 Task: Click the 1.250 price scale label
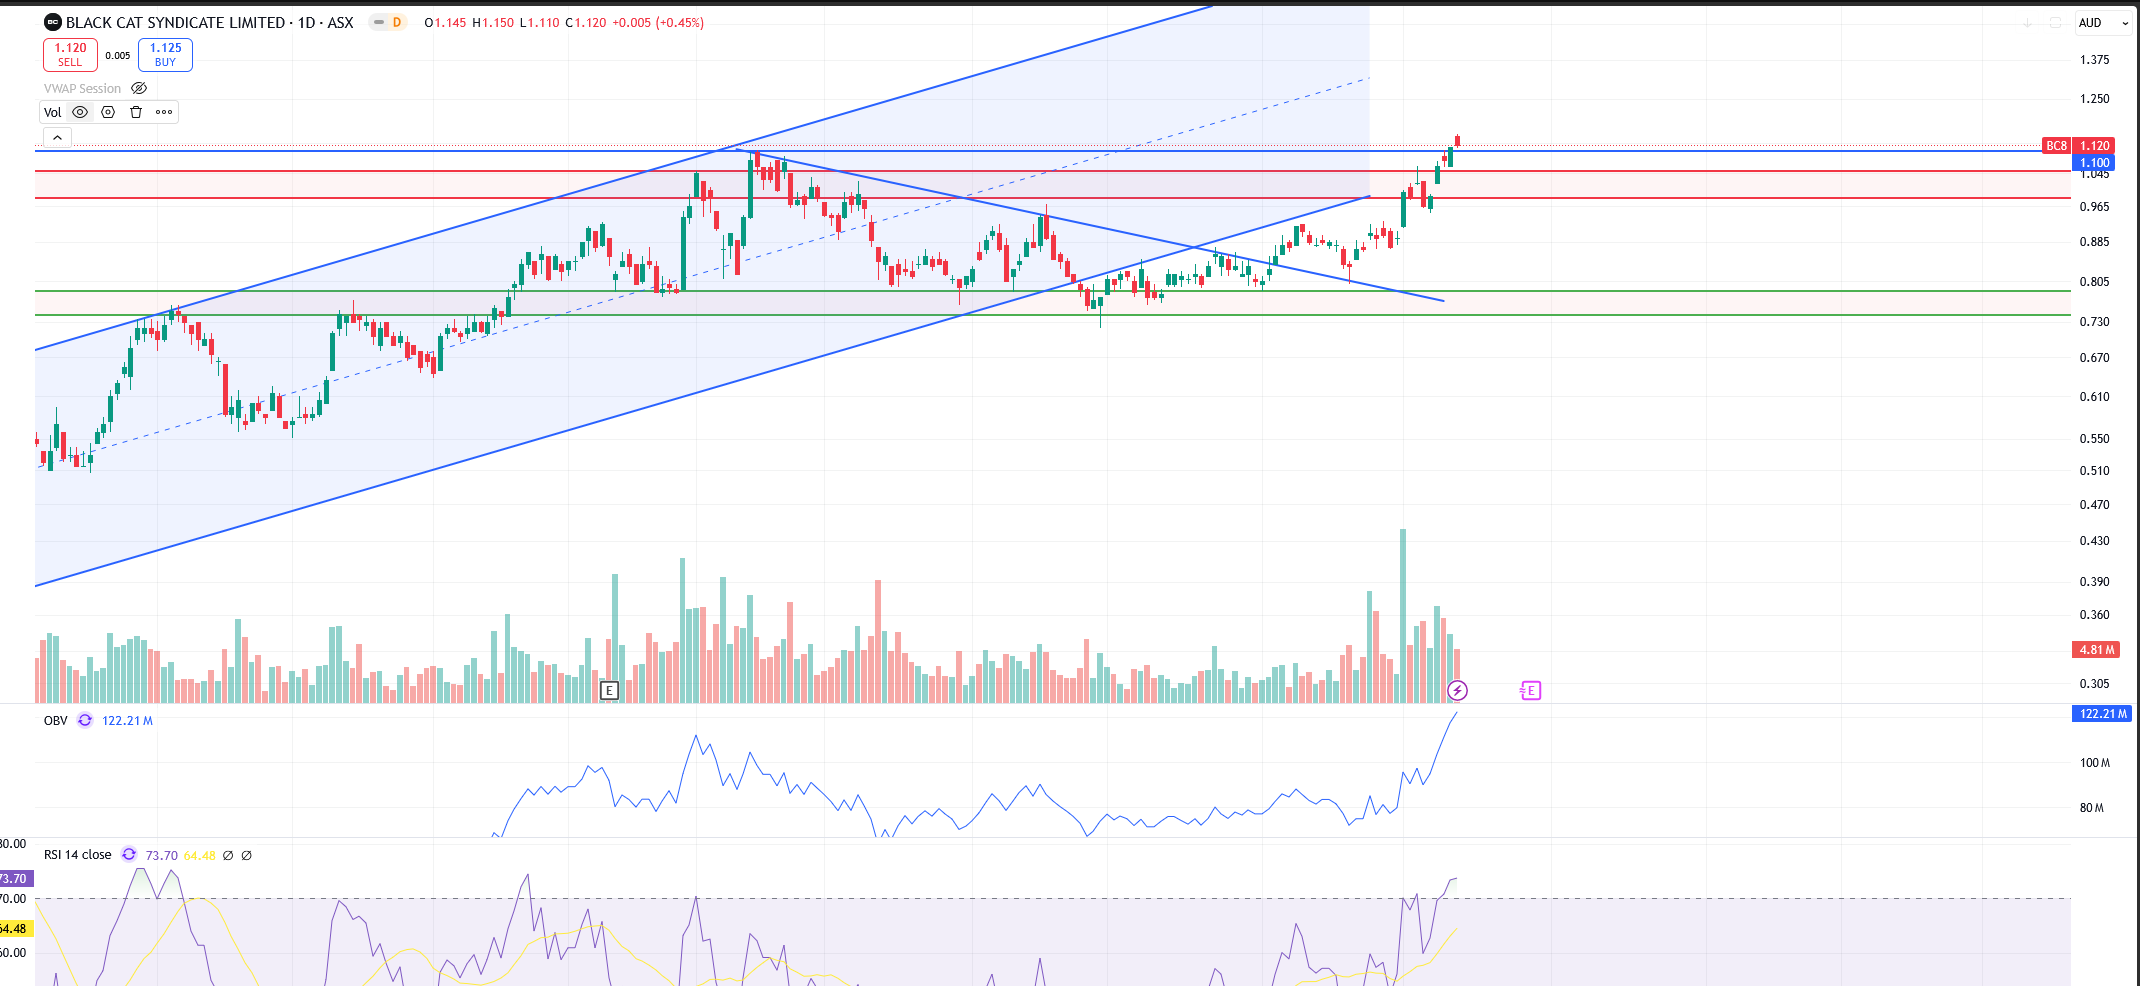click(x=2094, y=98)
